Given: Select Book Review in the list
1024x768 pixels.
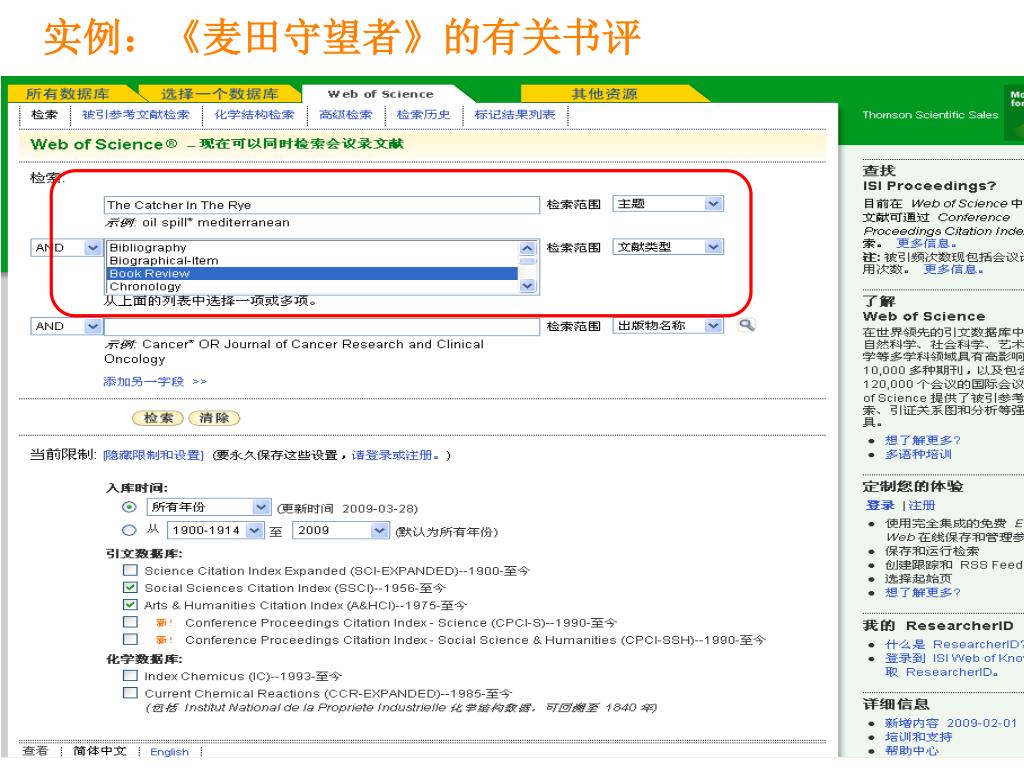Looking at the screenshot, I should click(x=312, y=274).
